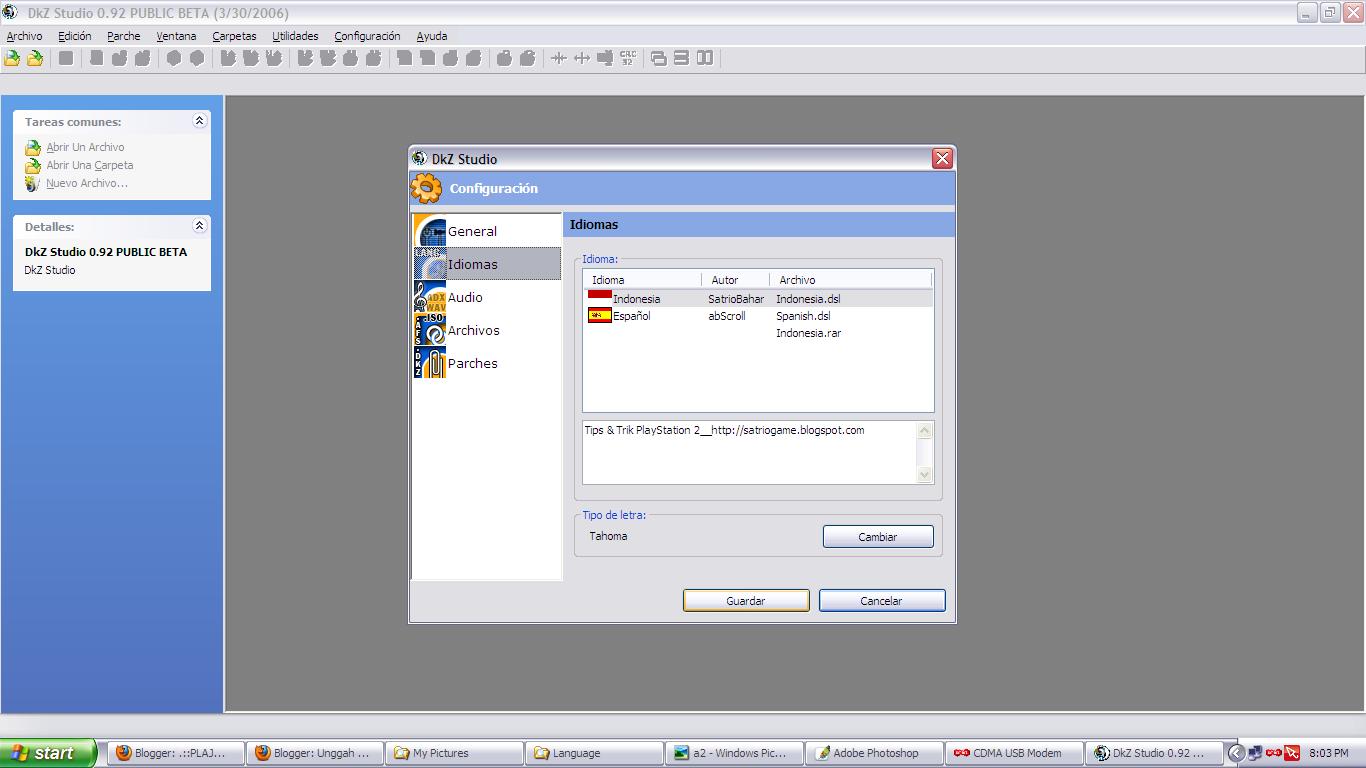Click the Abrir Una Carpeta link
This screenshot has height=768, width=1366.
coord(90,165)
